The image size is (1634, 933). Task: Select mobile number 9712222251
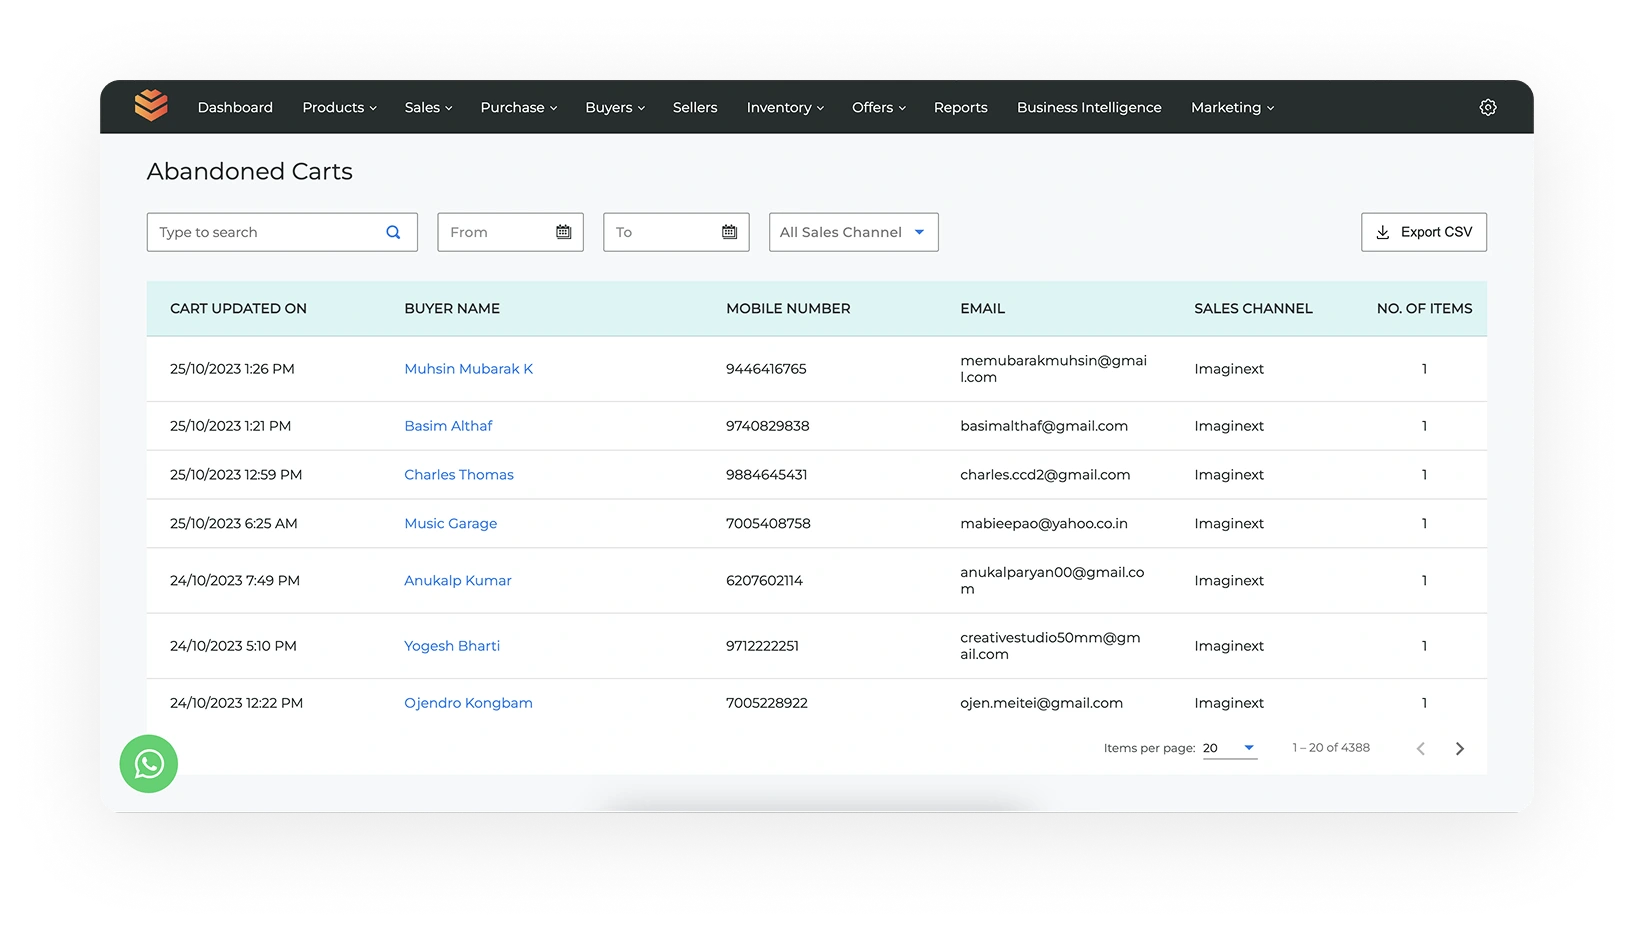tap(762, 646)
